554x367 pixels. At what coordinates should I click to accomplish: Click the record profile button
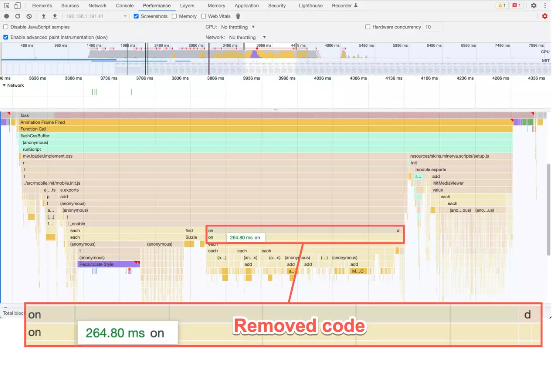(x=6, y=16)
